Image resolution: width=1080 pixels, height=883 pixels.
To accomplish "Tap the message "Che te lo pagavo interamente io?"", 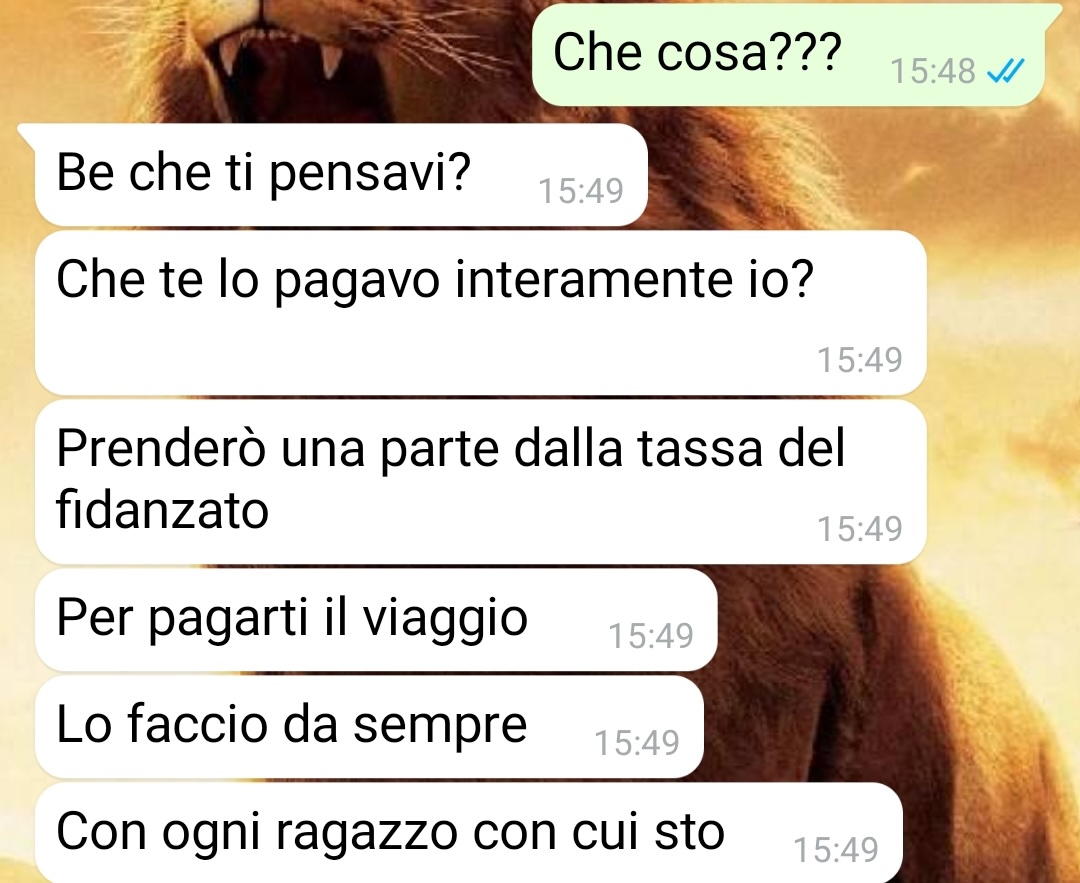I will 480,313.
